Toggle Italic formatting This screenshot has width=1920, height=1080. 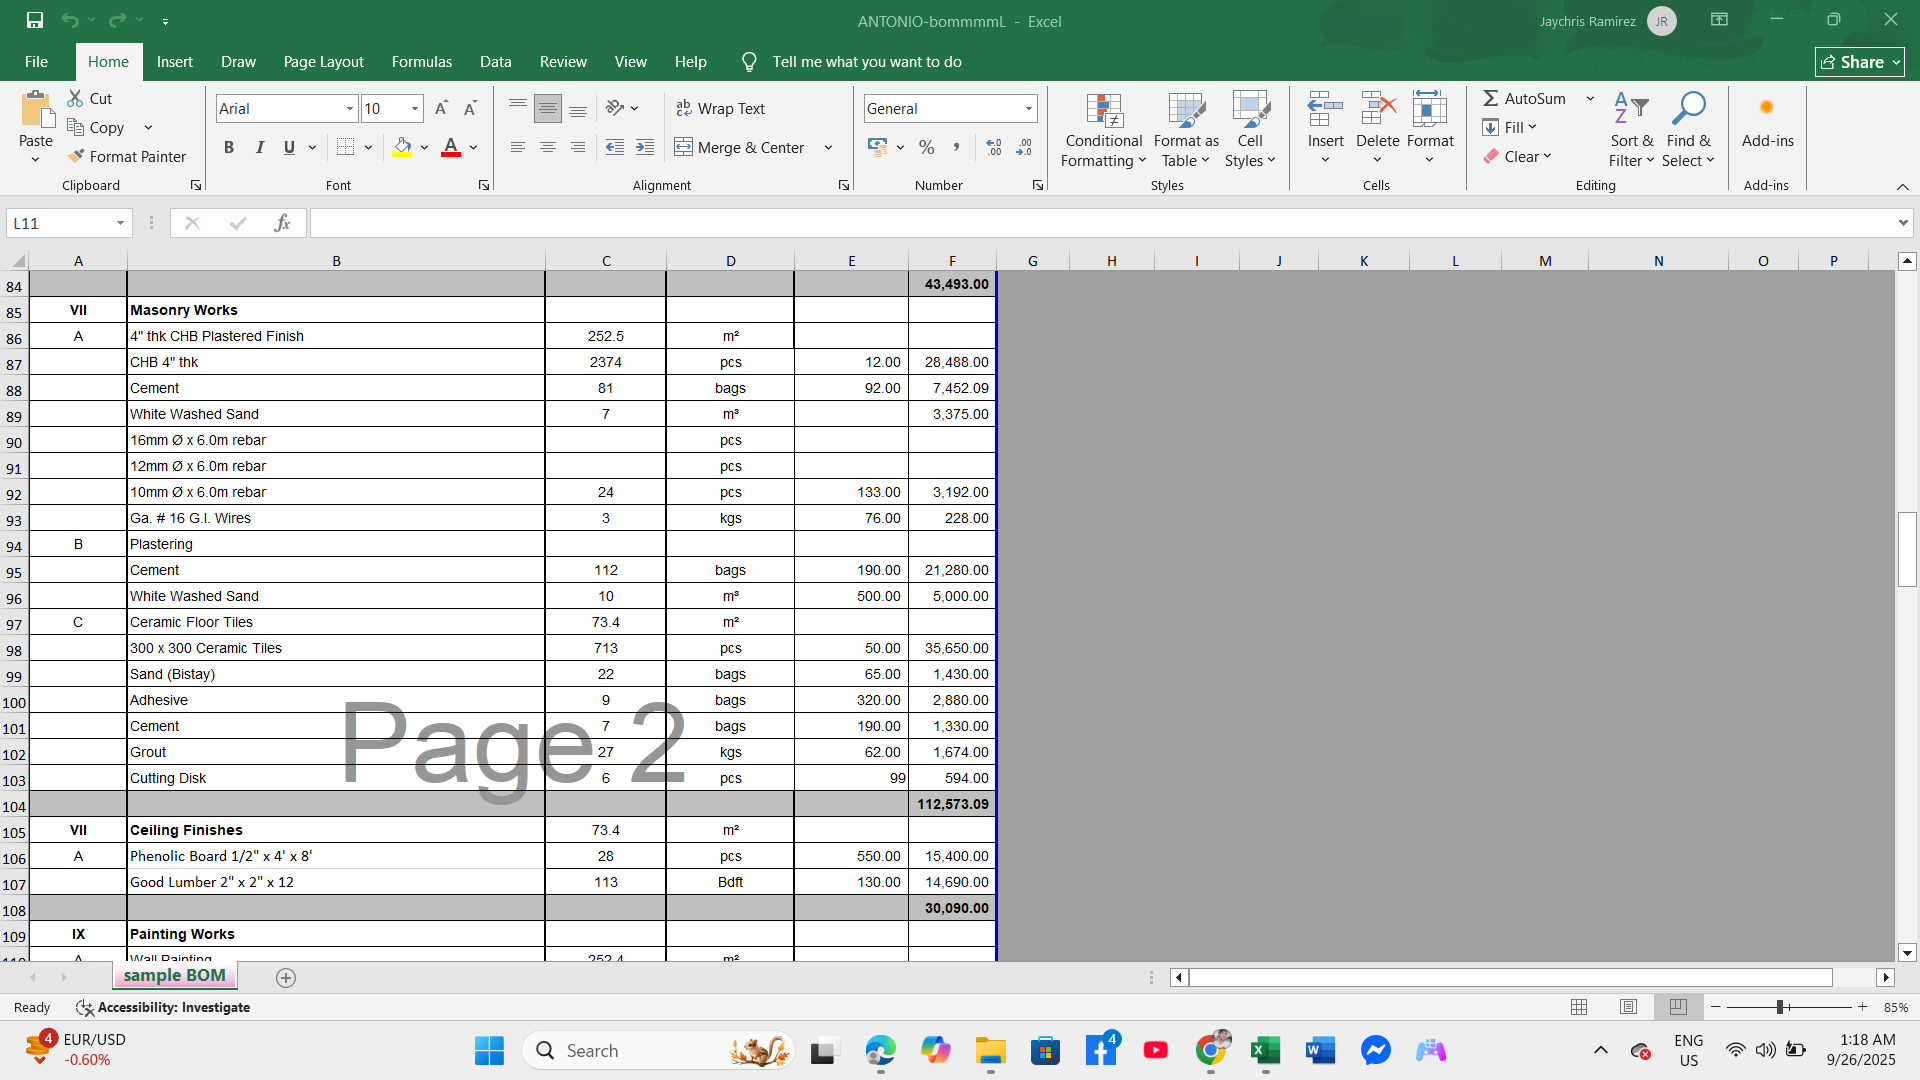point(260,147)
